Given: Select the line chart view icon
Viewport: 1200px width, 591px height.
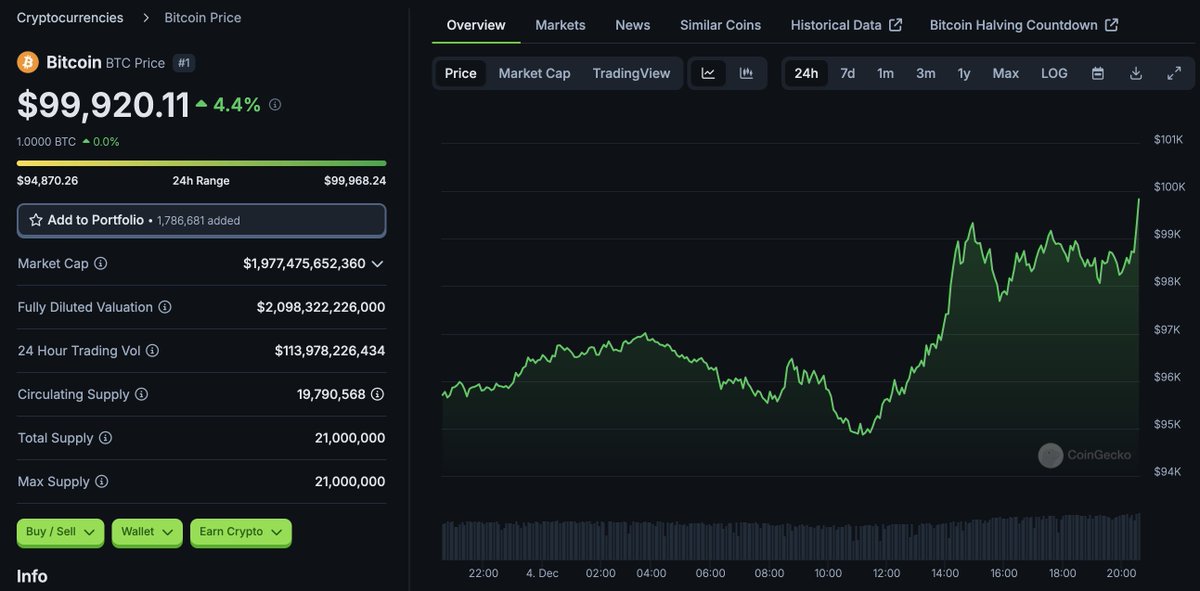Looking at the screenshot, I should coord(708,72).
